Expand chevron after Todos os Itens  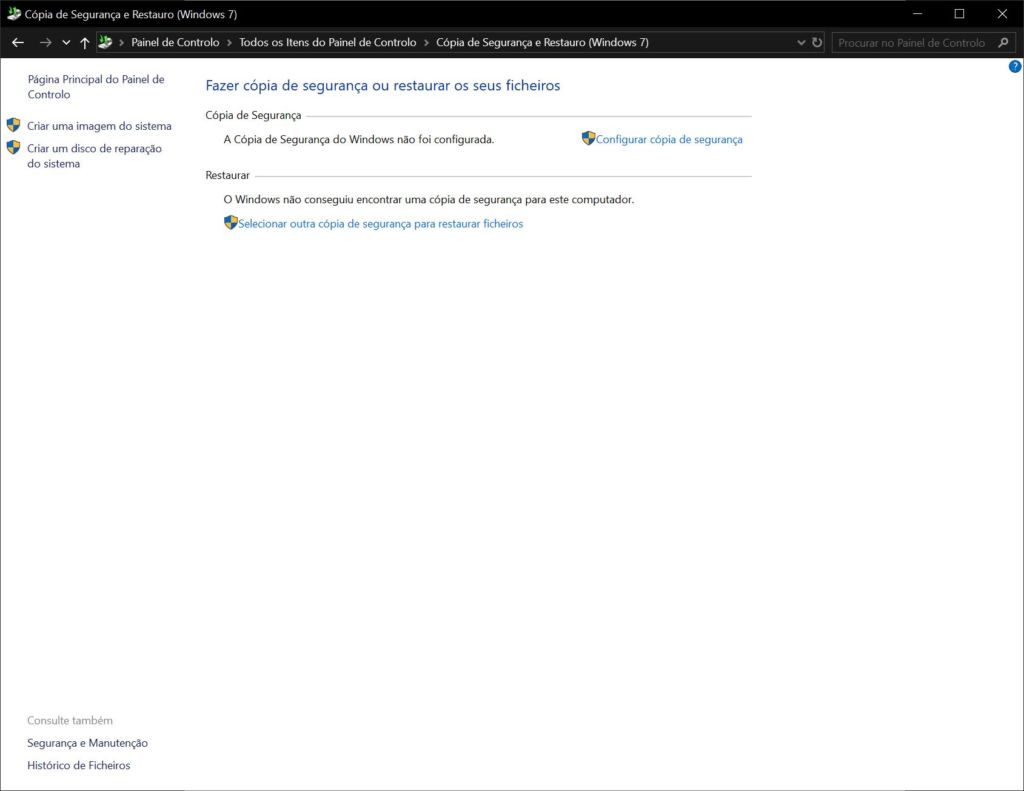(x=426, y=42)
